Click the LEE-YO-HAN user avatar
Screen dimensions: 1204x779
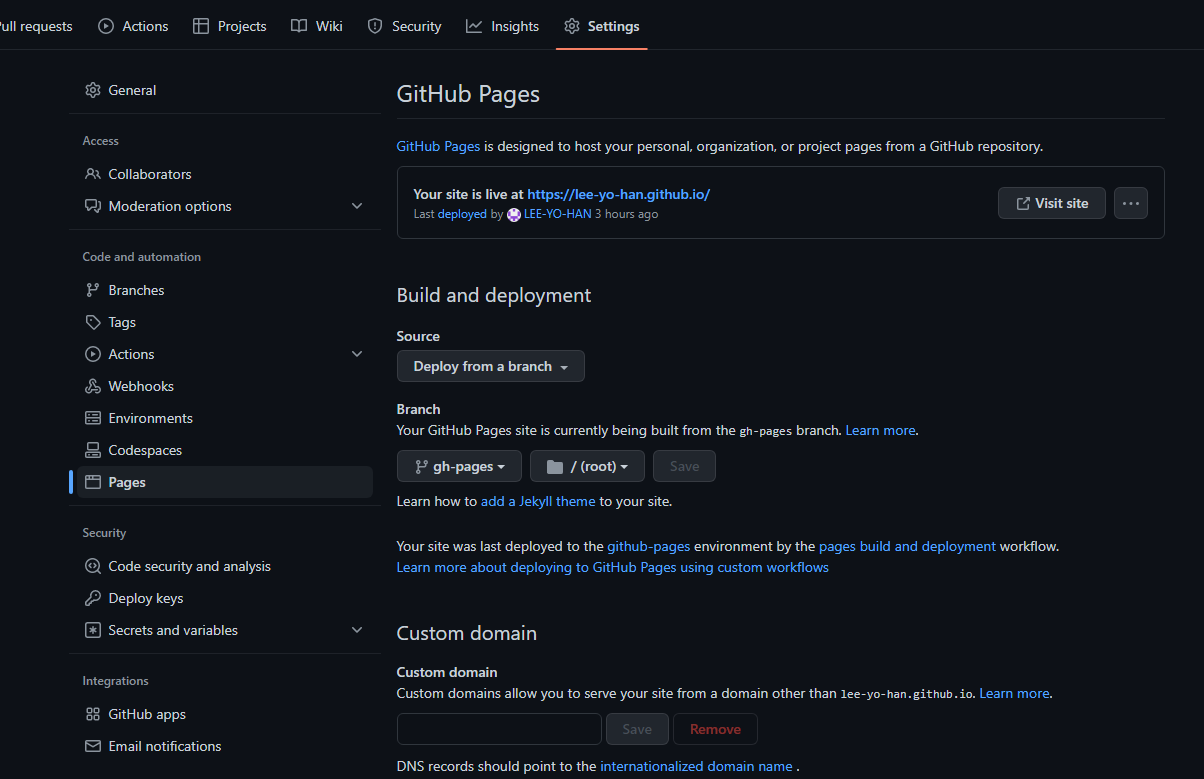click(x=514, y=214)
